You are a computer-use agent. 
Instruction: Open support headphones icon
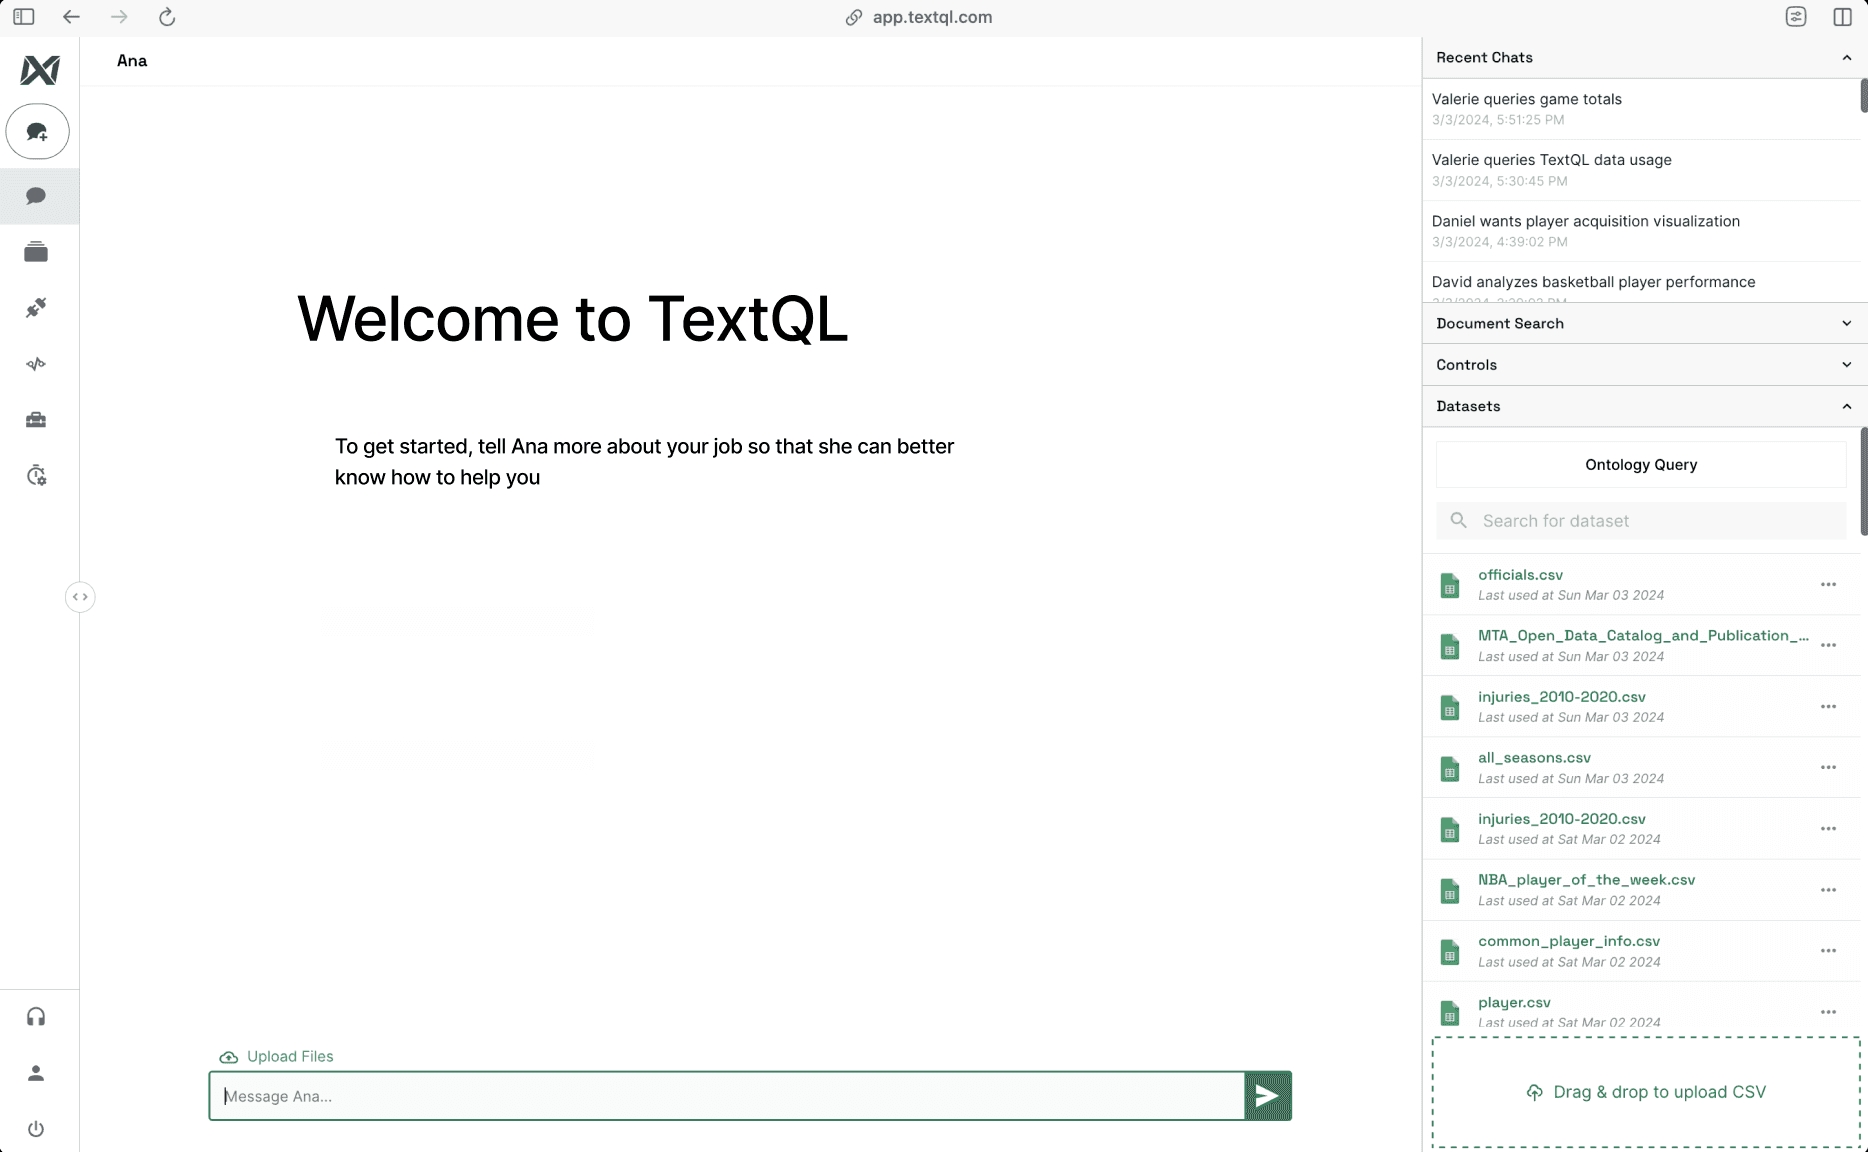point(36,1017)
